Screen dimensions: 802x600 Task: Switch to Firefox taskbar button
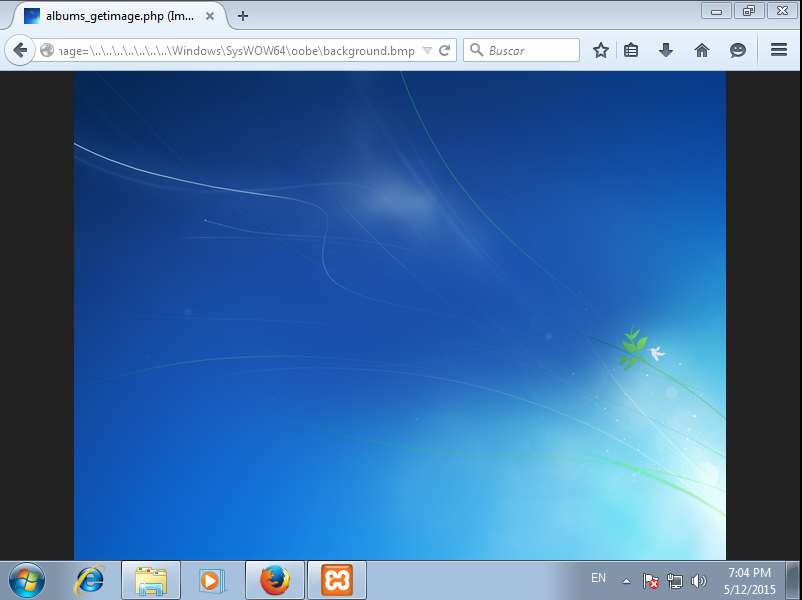click(x=275, y=580)
